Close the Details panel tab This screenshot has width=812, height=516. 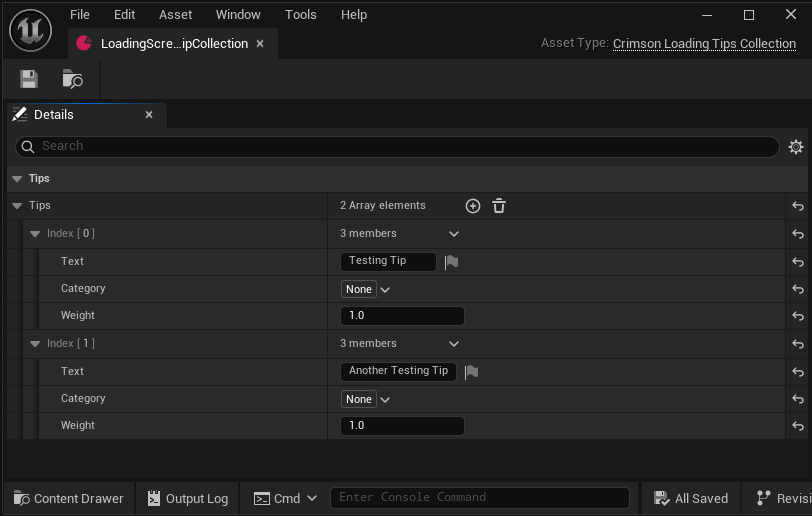pos(149,114)
